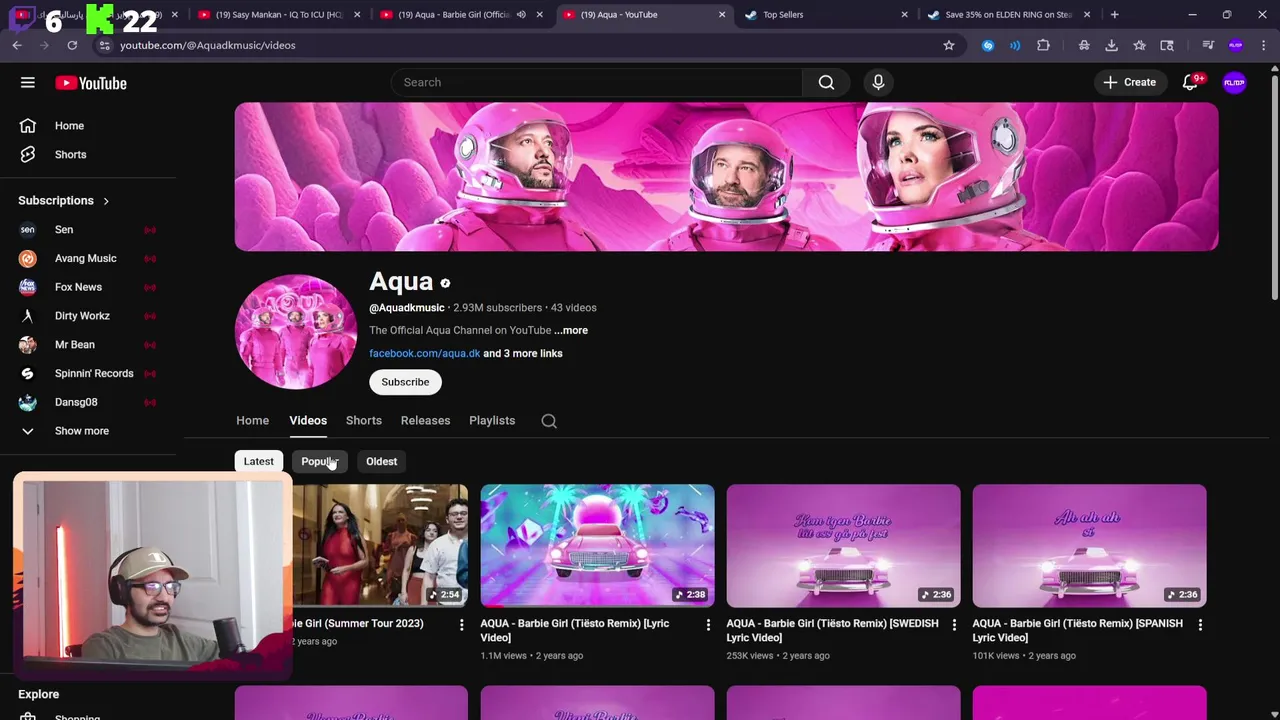View site information in the address bar
Viewport: 1280px width, 720px height.
tap(104, 45)
